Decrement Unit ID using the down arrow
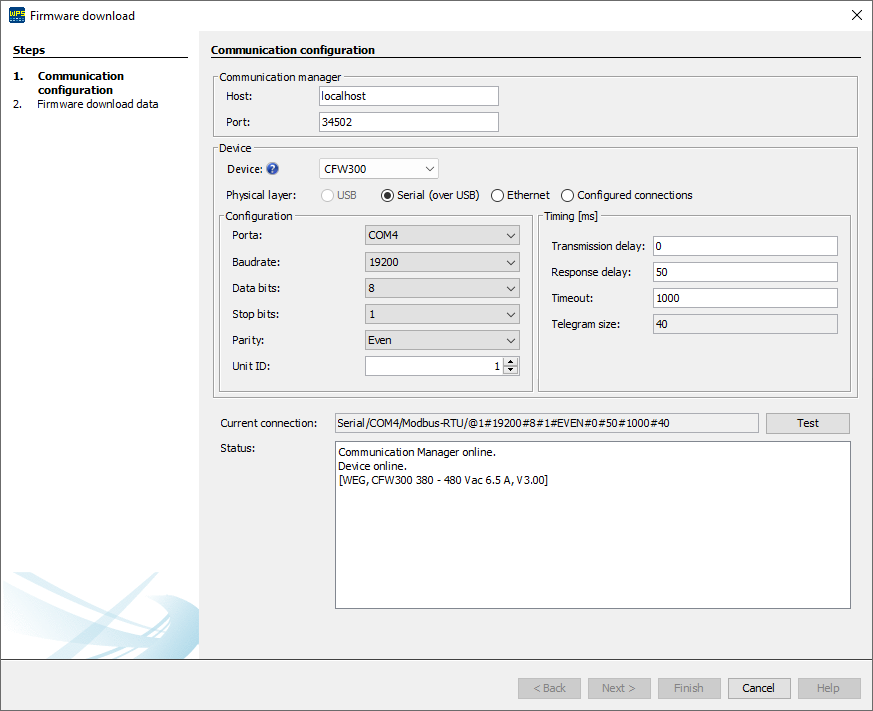The image size is (873, 711). 508,369
